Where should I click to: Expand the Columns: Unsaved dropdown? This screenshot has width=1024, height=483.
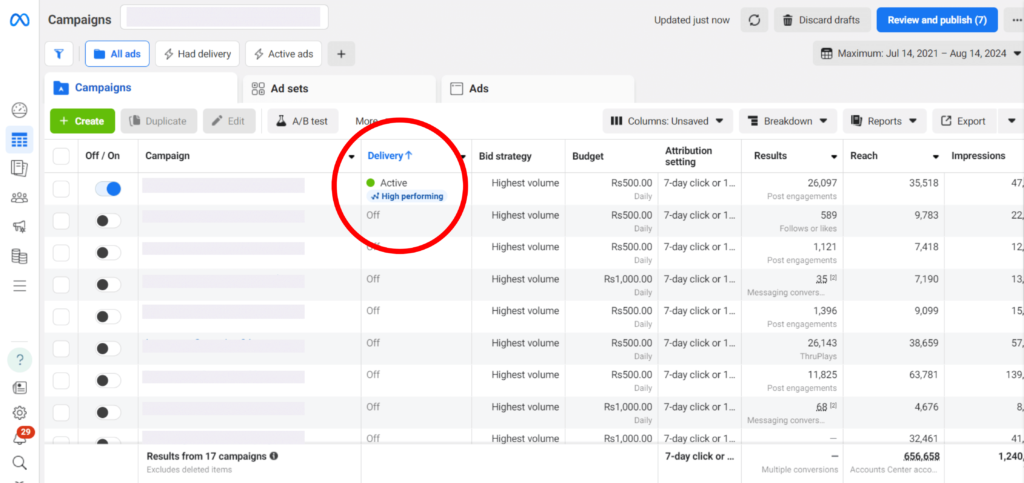[x=667, y=121]
